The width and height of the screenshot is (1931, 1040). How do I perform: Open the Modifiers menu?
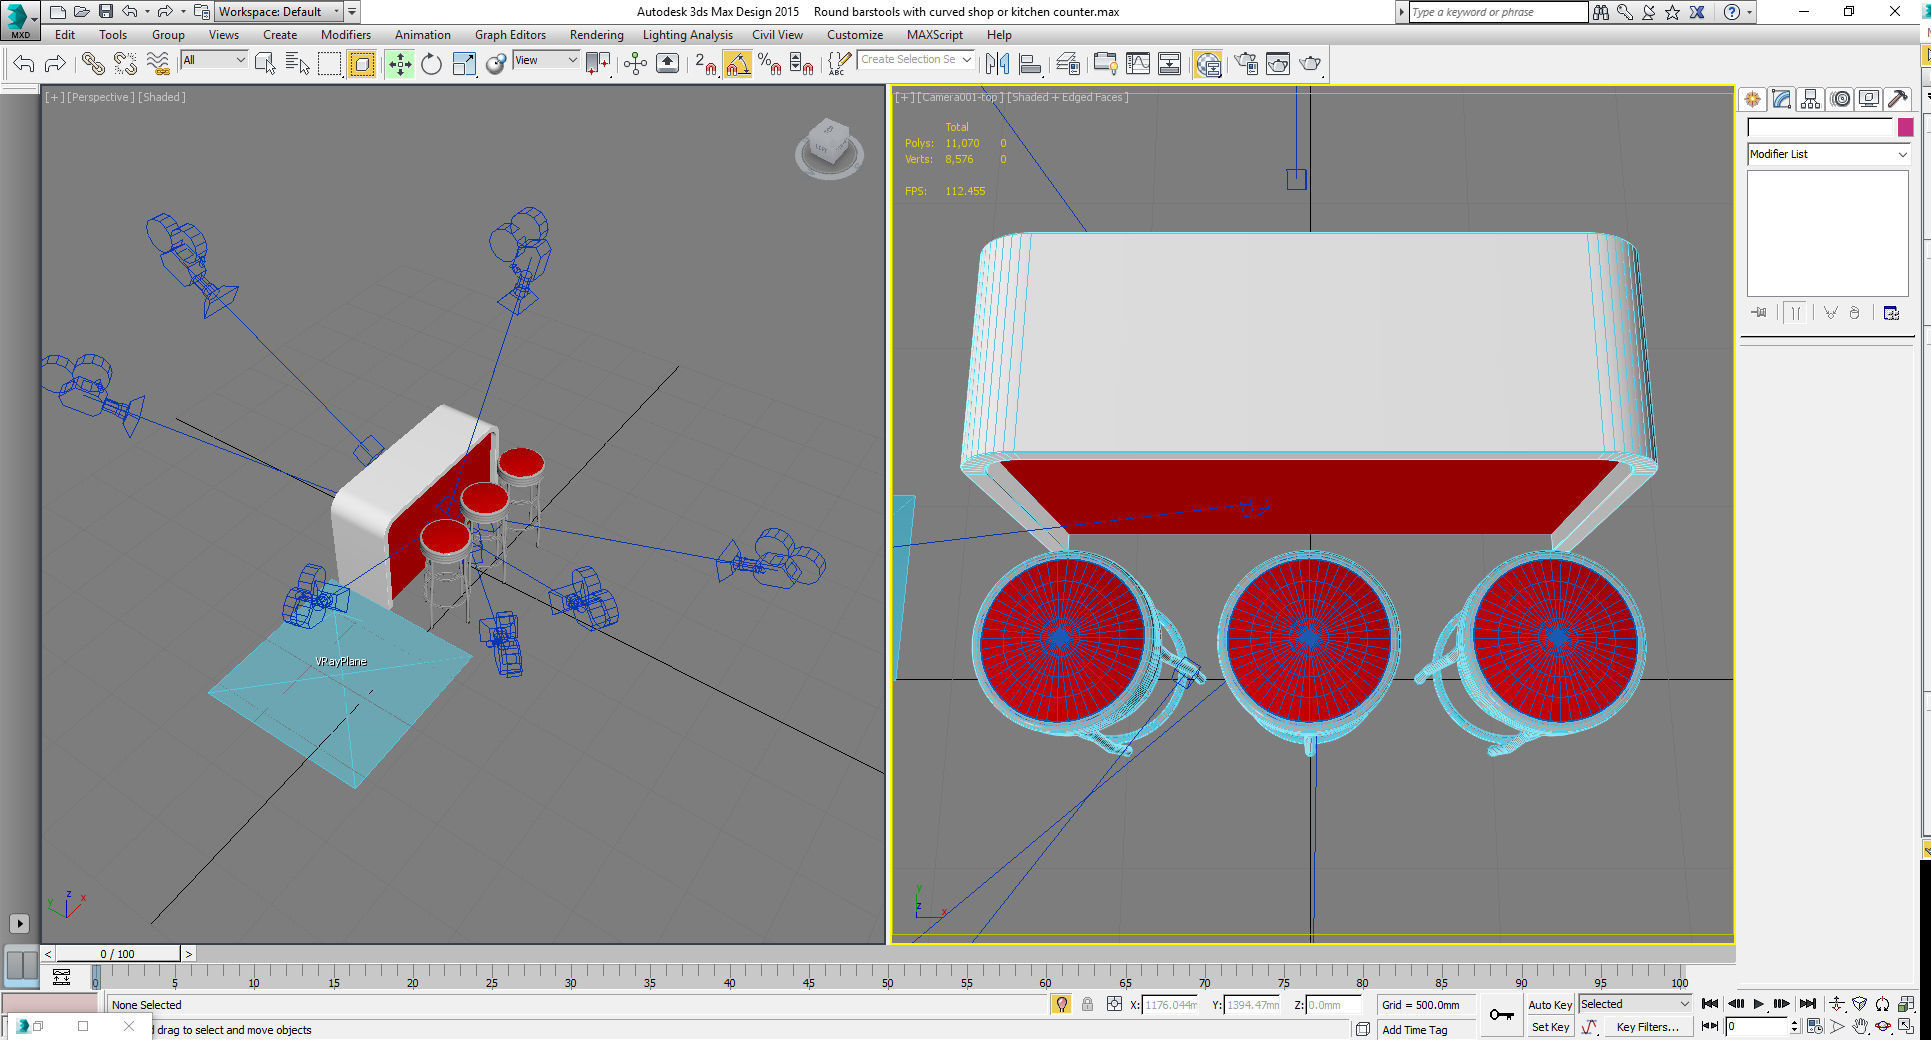[346, 35]
